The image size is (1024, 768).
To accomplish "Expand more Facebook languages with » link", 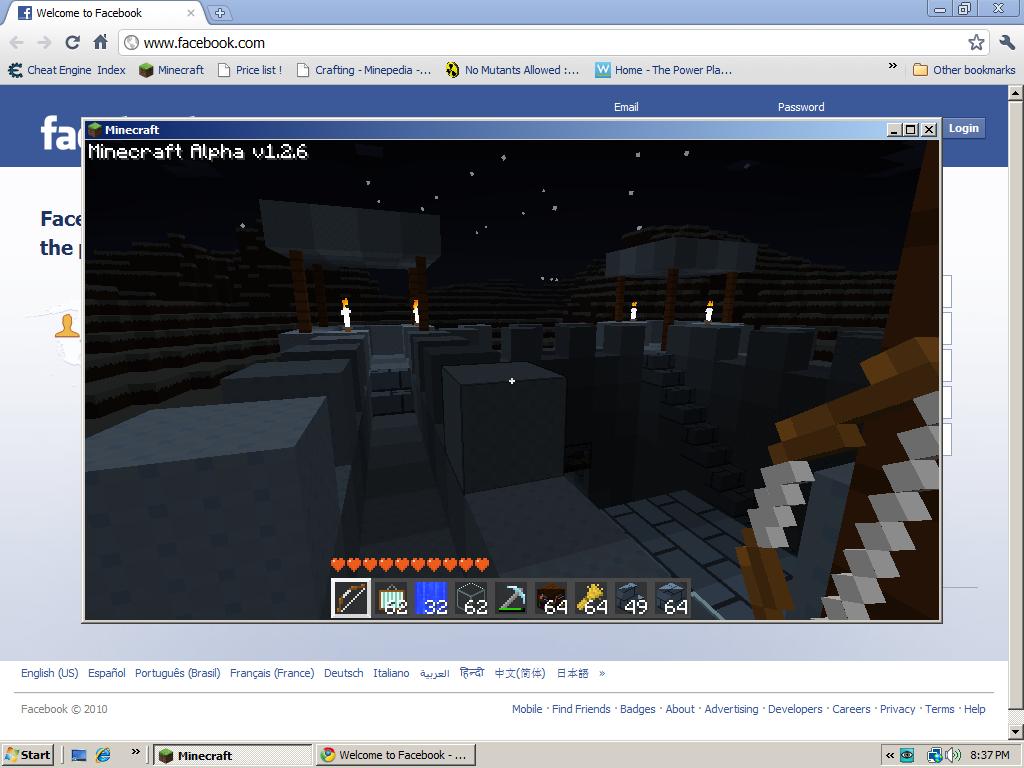I will pos(602,673).
